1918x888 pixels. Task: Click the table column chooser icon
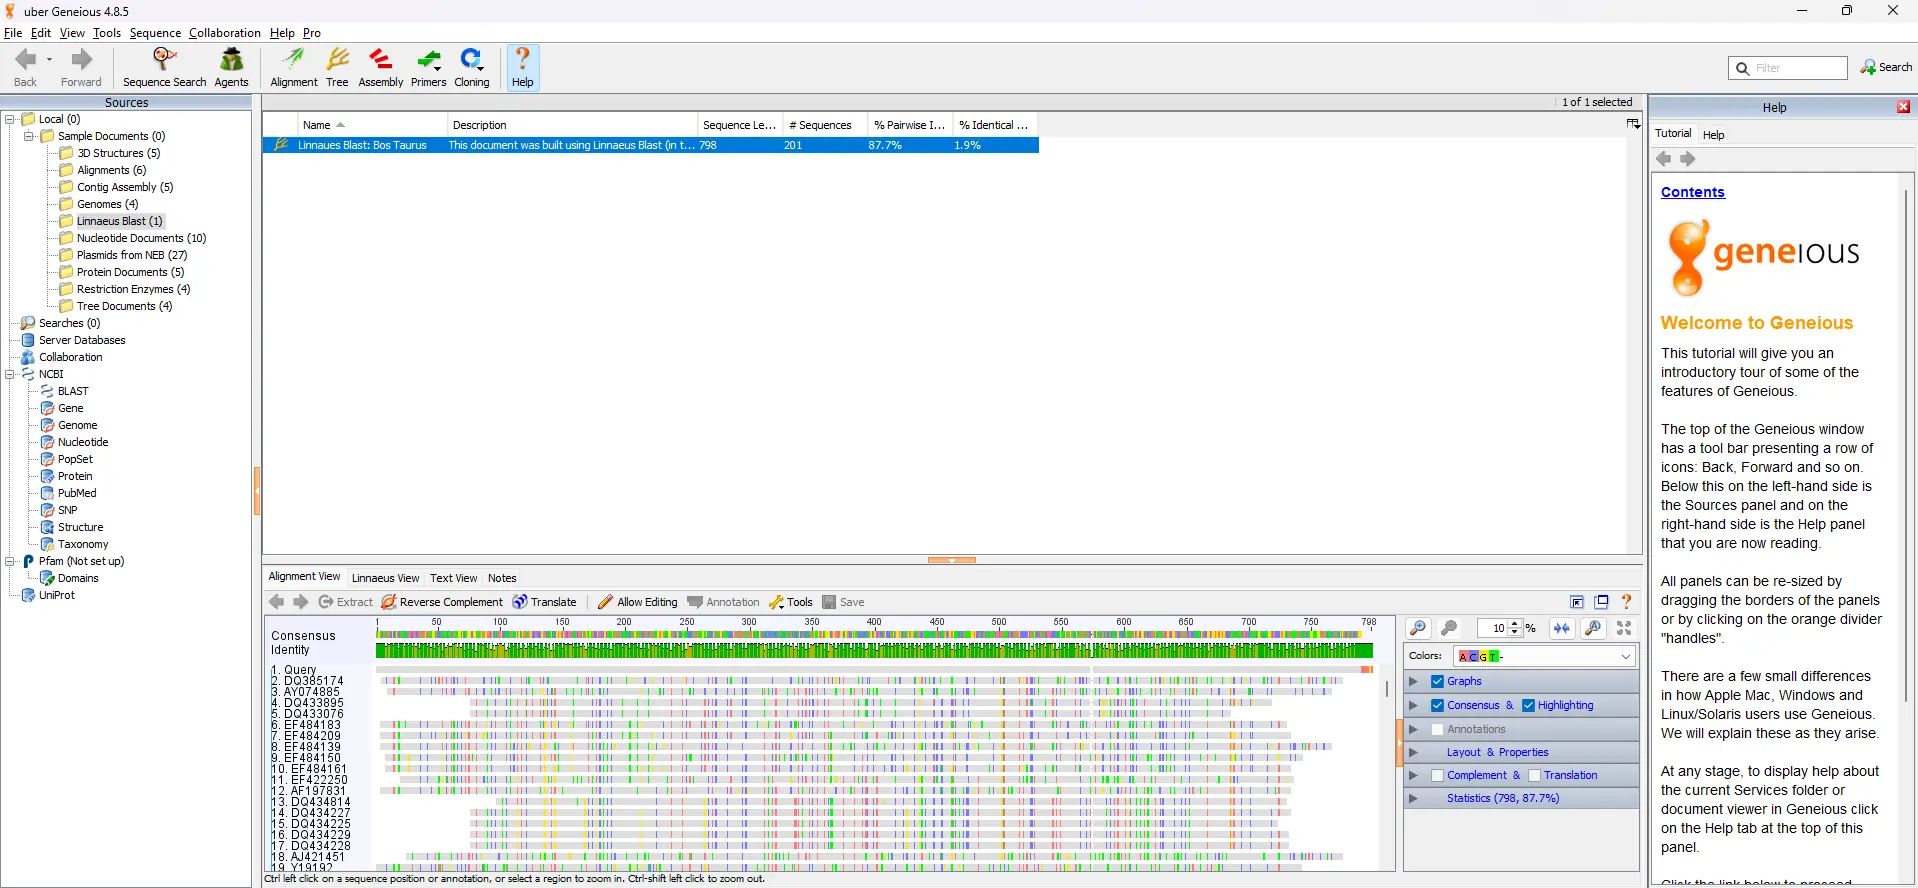click(1633, 124)
